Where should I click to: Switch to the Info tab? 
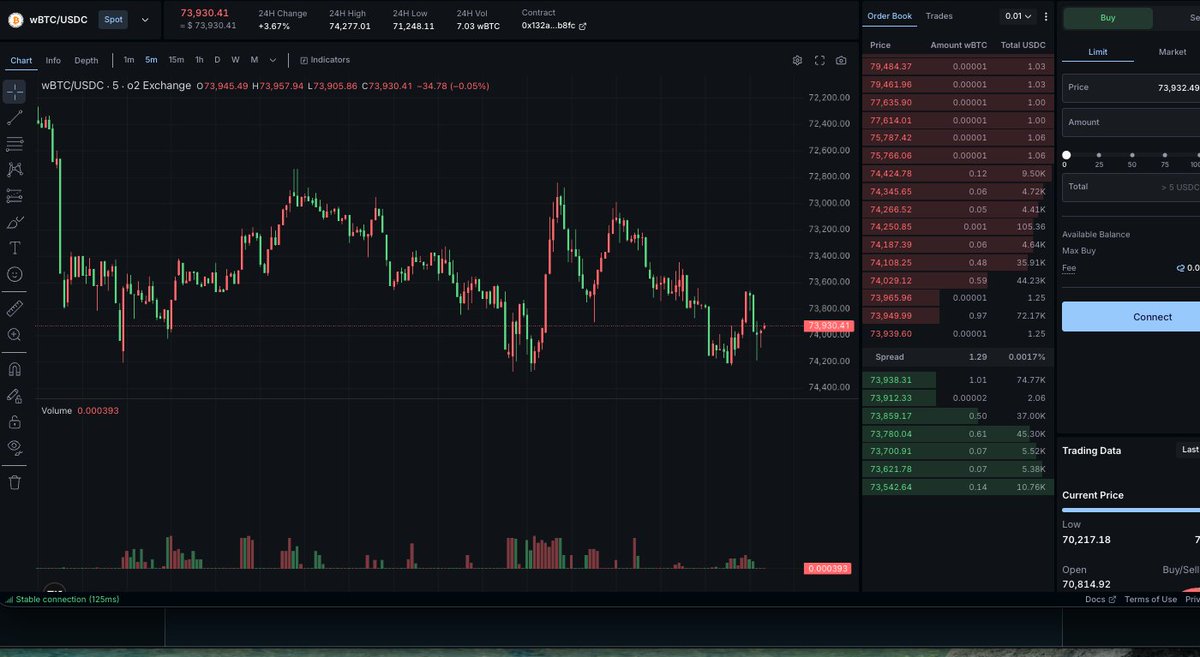(53, 60)
